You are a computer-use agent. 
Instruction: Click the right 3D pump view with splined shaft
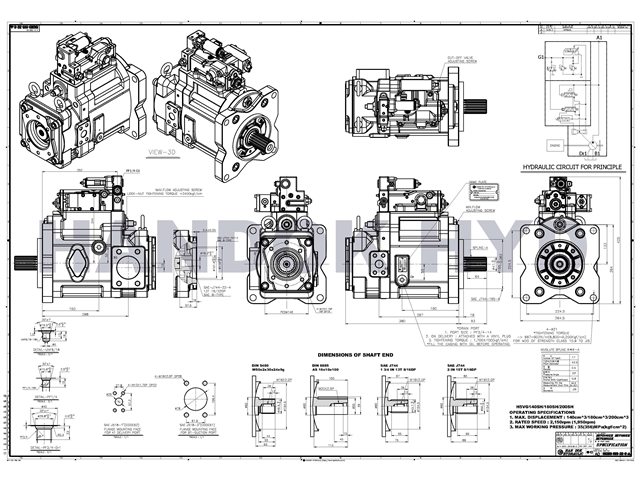click(x=216, y=105)
